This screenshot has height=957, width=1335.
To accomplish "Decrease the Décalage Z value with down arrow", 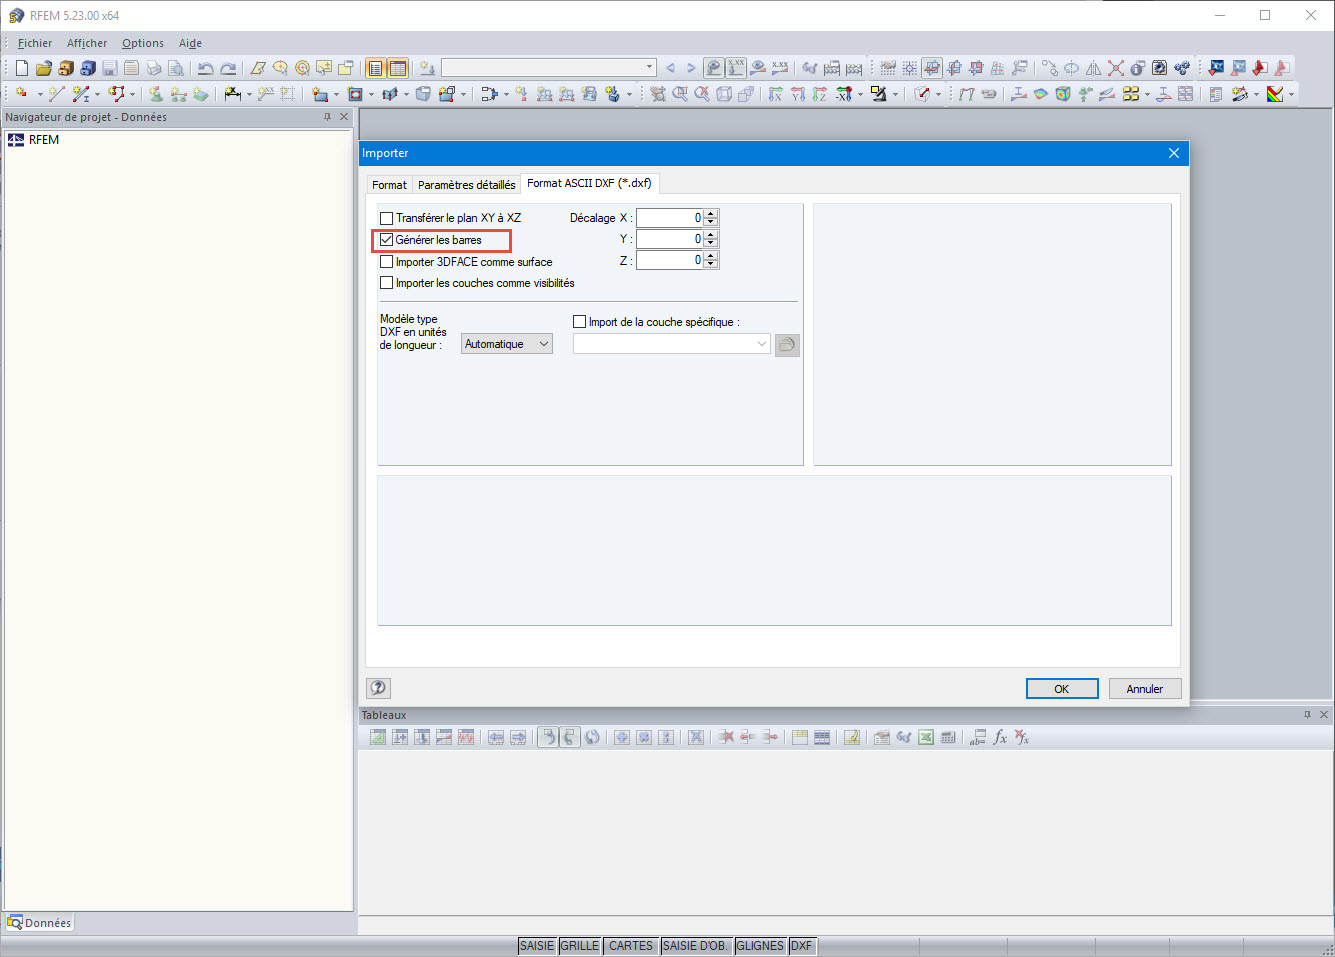I will (x=711, y=265).
